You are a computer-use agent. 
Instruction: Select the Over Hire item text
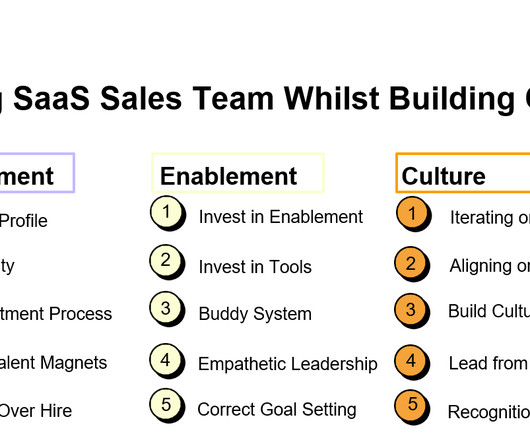(35, 411)
